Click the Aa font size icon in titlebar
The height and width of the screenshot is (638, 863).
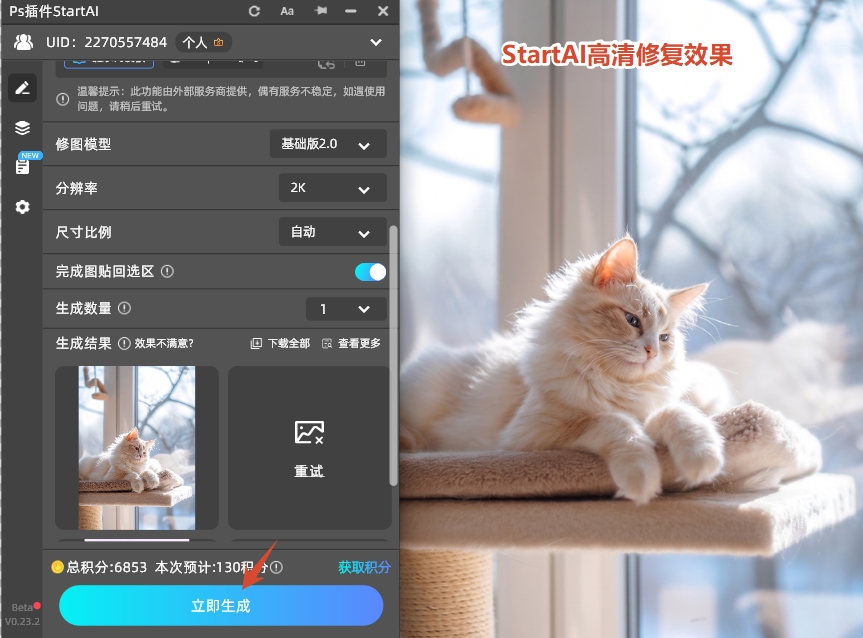point(287,11)
